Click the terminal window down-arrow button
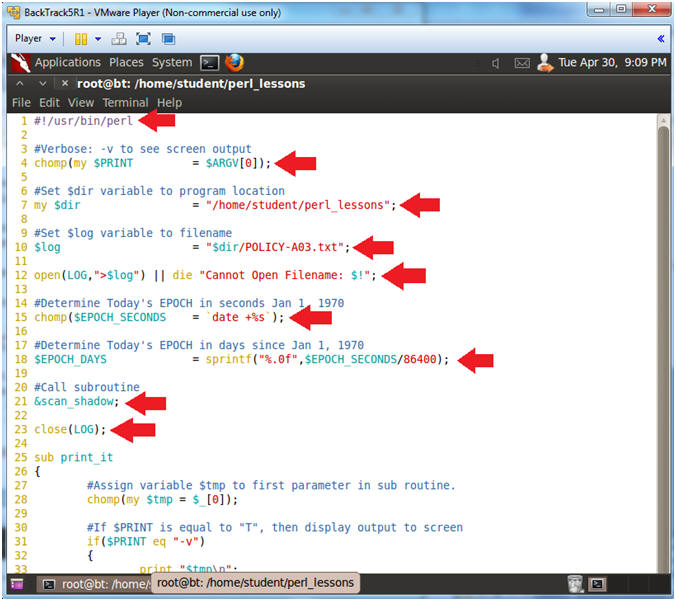The width and height of the screenshot is (676, 601). pyautogui.click(x=42, y=83)
